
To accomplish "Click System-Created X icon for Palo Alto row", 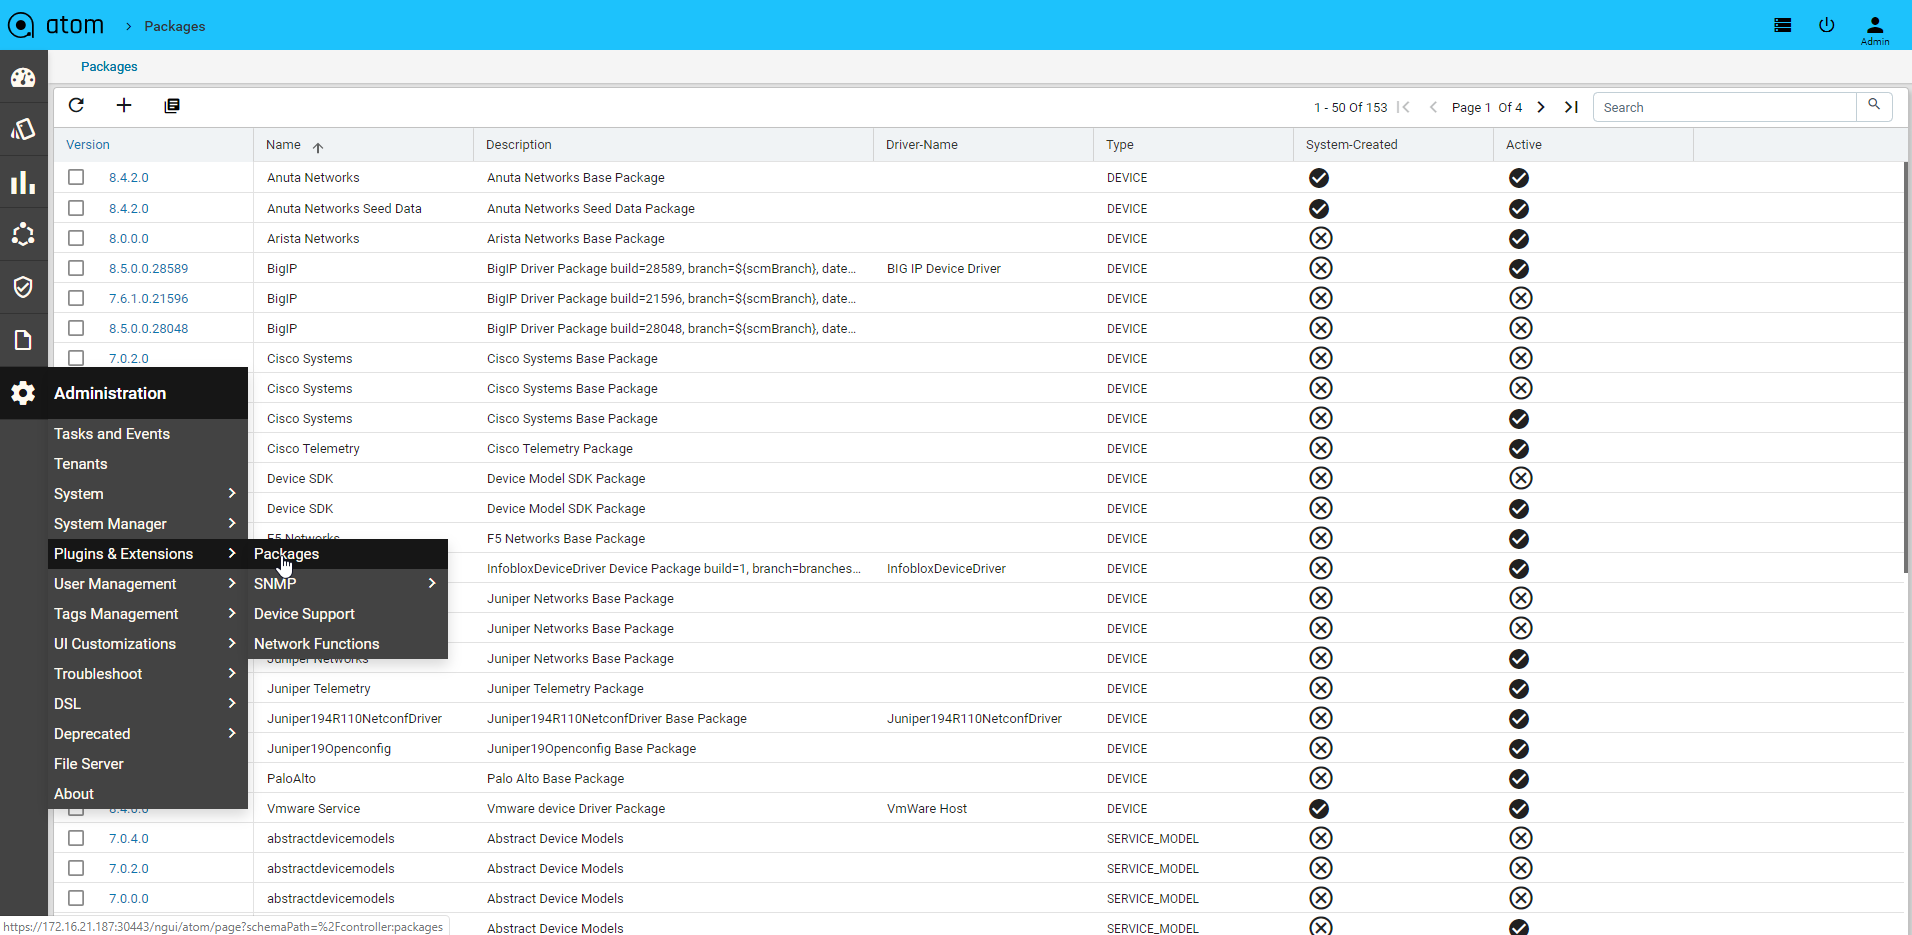I will (1321, 778).
